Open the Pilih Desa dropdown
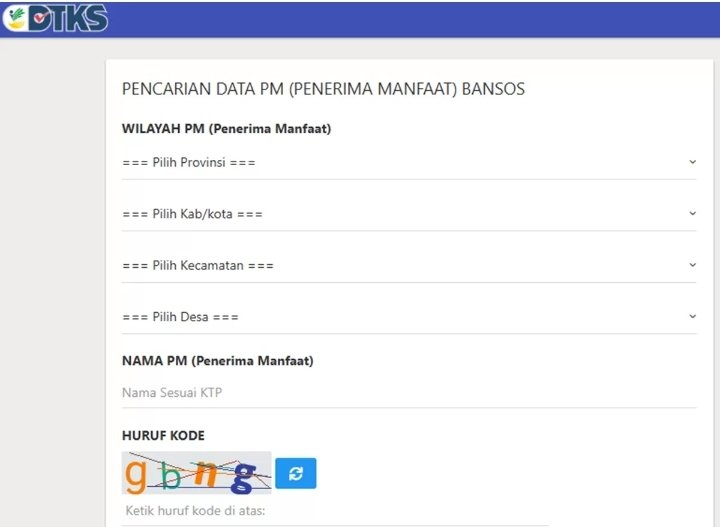The width and height of the screenshot is (720, 527). (409, 317)
